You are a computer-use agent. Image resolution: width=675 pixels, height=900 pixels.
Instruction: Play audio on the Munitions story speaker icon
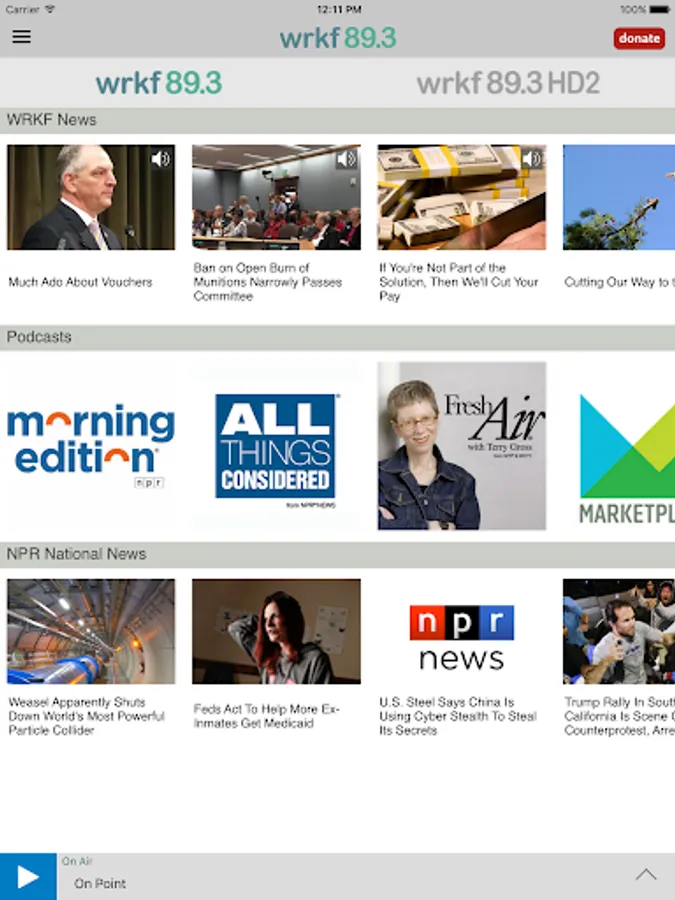click(346, 158)
